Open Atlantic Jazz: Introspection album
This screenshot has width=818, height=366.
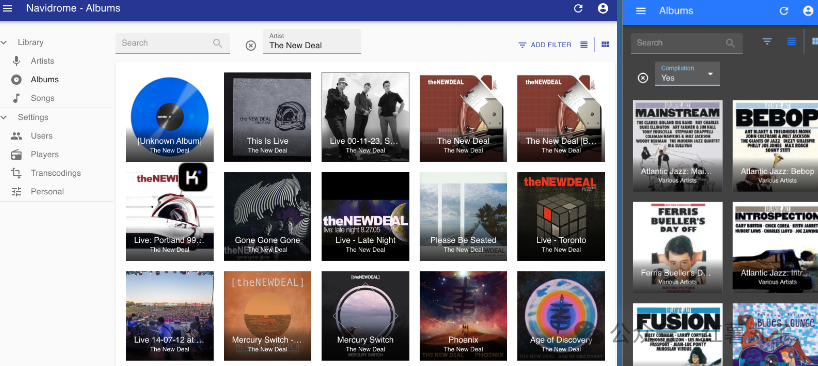tap(775, 248)
